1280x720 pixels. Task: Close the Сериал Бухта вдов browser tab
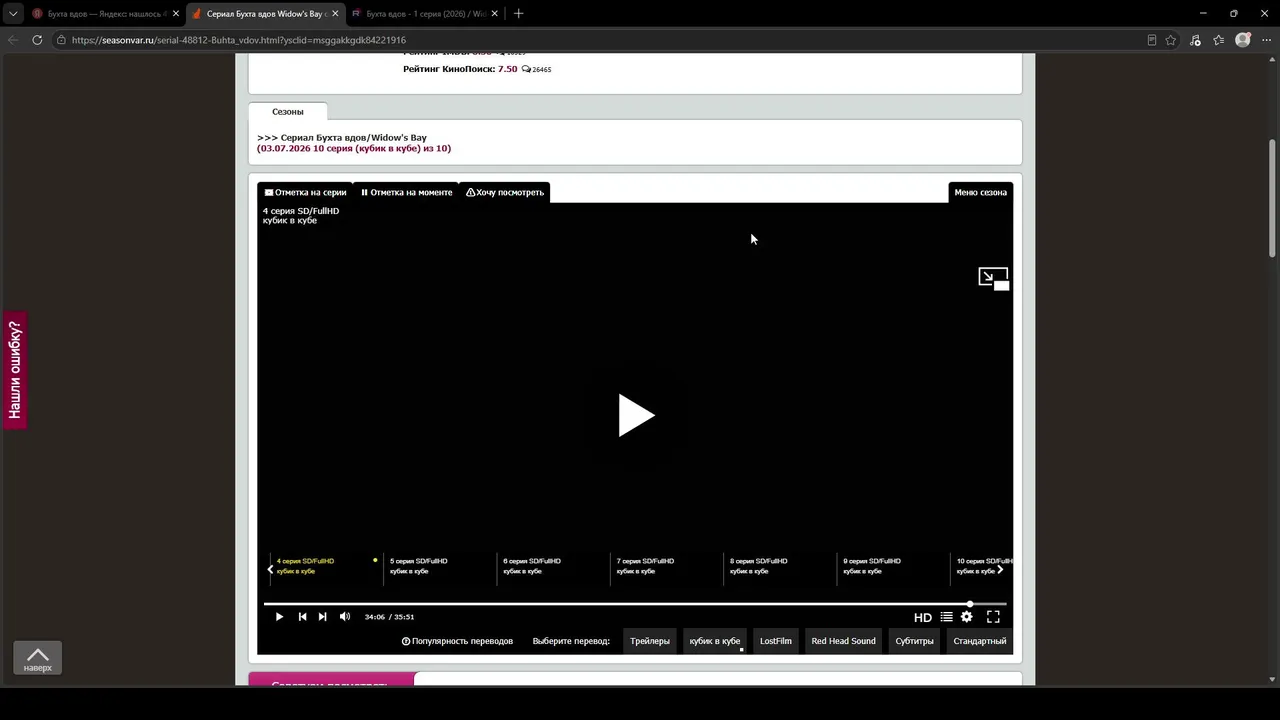(x=333, y=14)
